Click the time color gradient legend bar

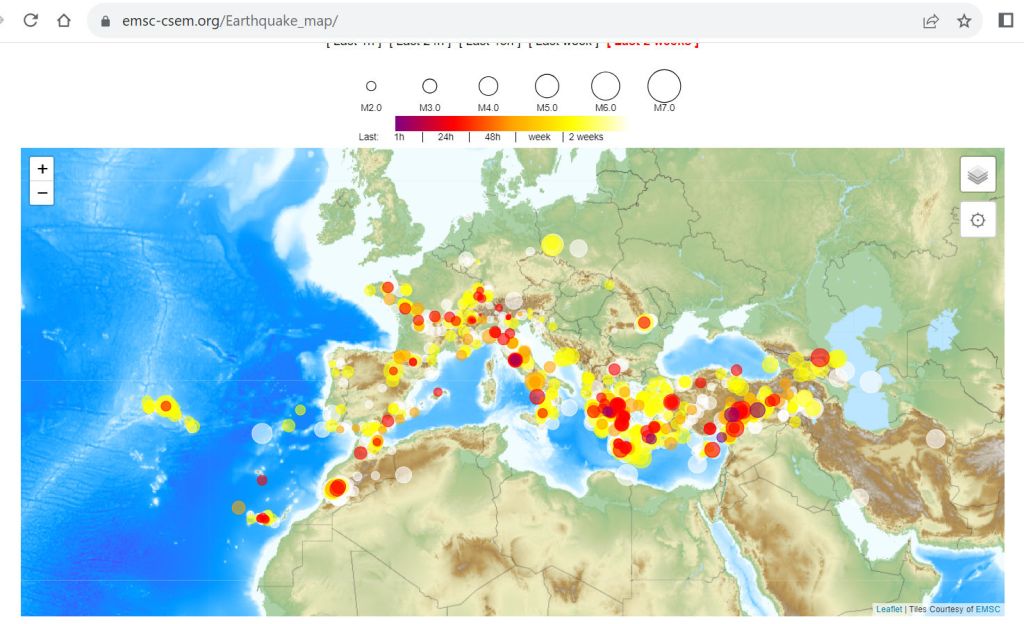pos(510,123)
